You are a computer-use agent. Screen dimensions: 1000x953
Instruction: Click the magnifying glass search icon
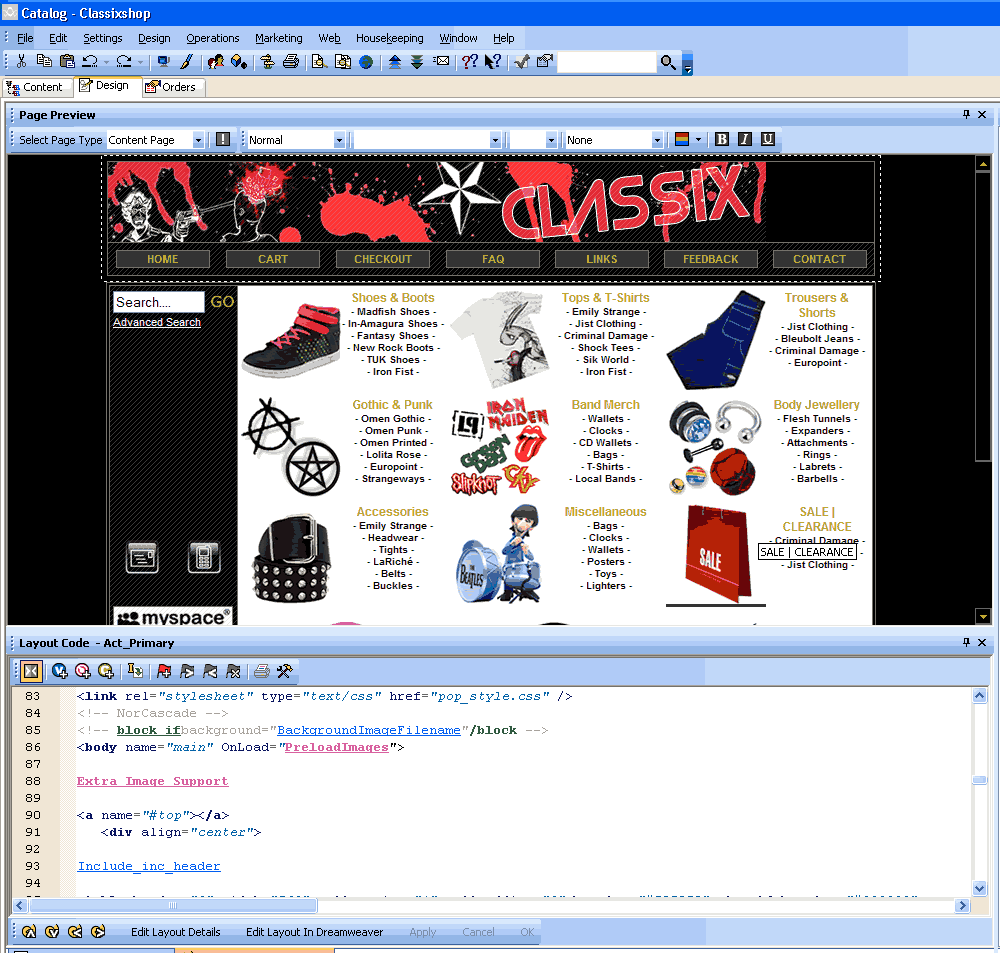click(x=668, y=63)
